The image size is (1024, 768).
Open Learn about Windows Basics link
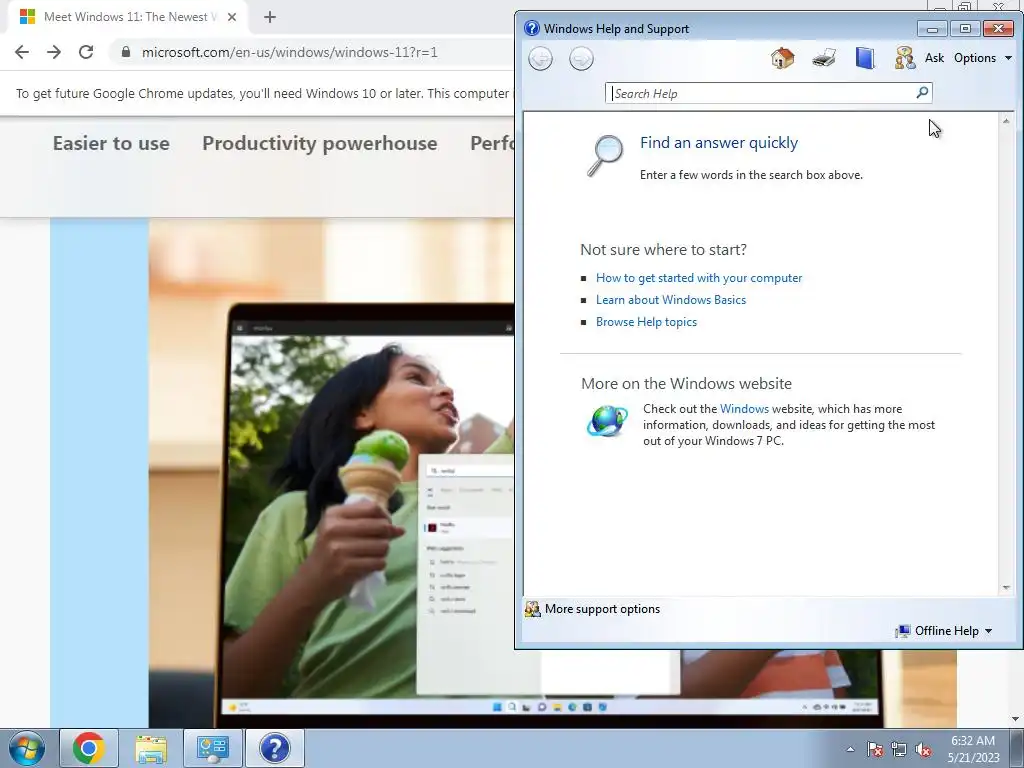pos(671,300)
